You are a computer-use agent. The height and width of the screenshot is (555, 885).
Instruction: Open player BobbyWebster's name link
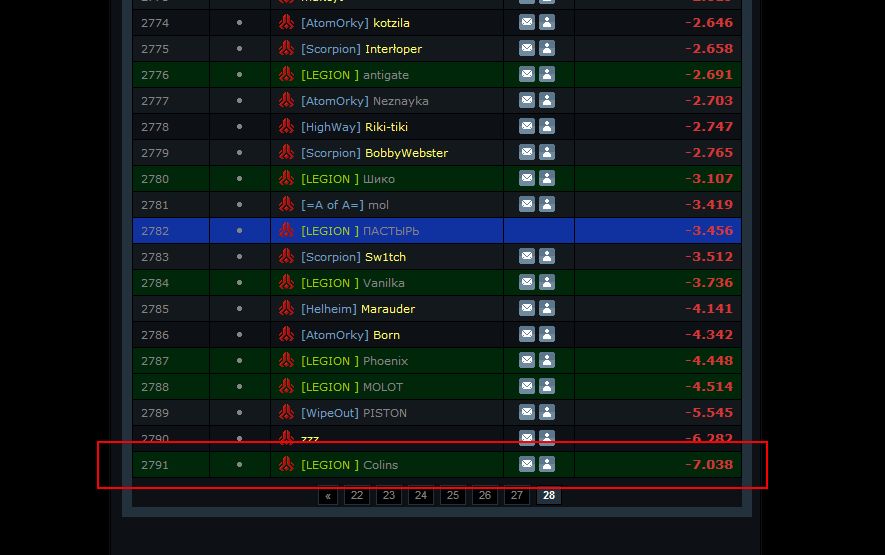tap(406, 153)
